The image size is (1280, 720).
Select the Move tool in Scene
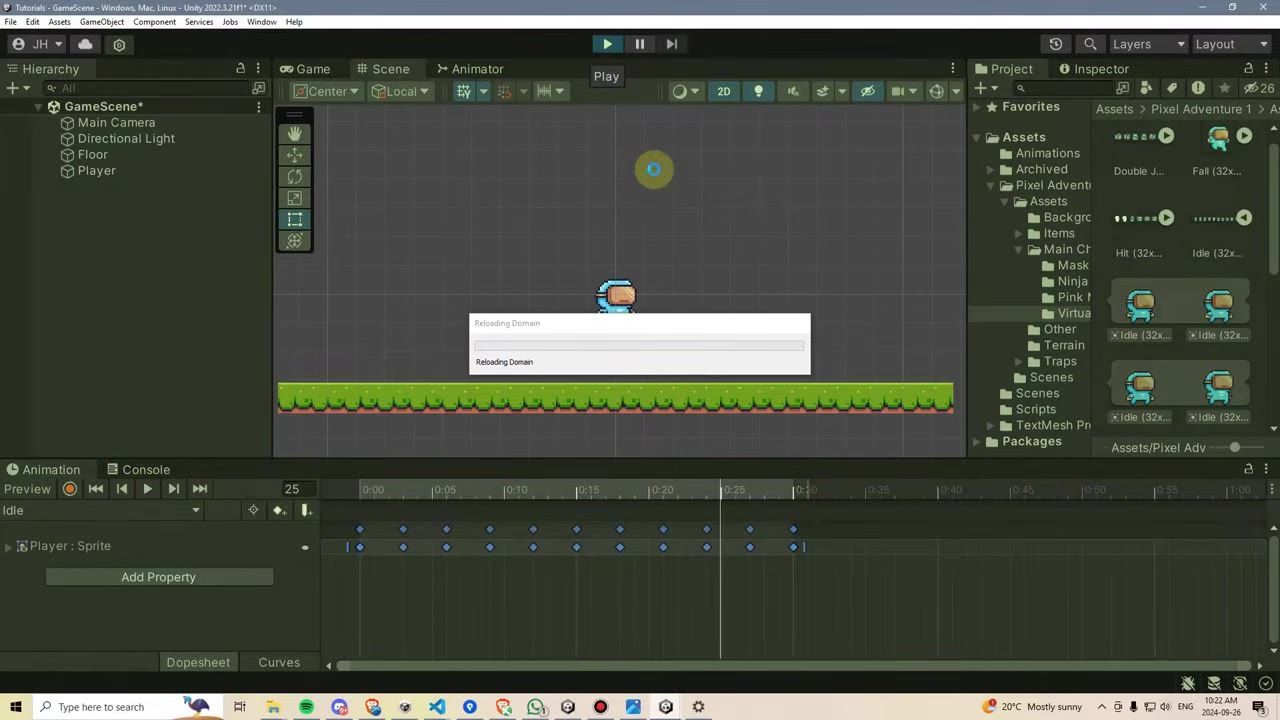pyautogui.click(x=294, y=155)
